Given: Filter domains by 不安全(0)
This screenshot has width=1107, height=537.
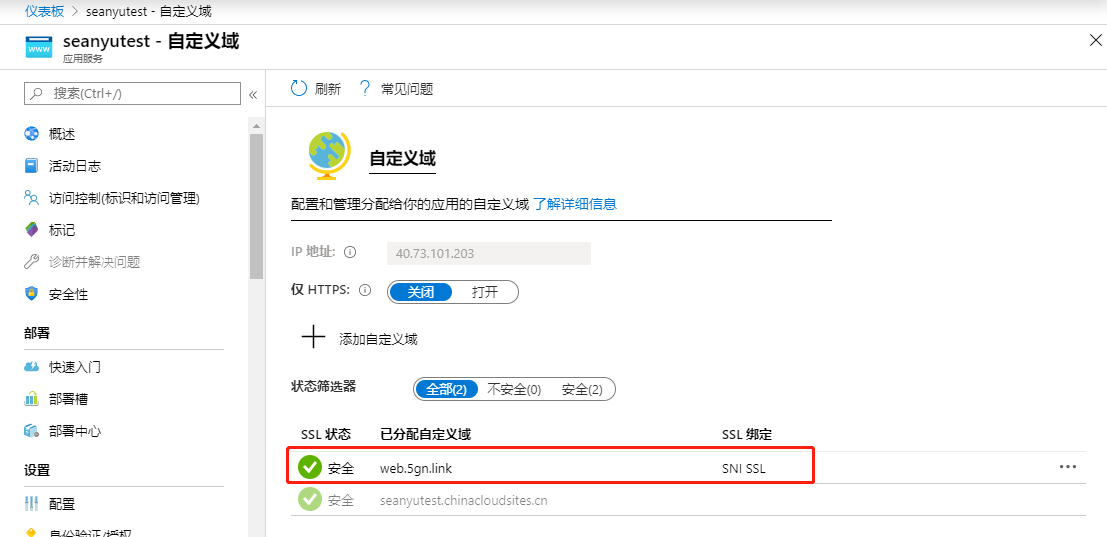Looking at the screenshot, I should pos(514,390).
